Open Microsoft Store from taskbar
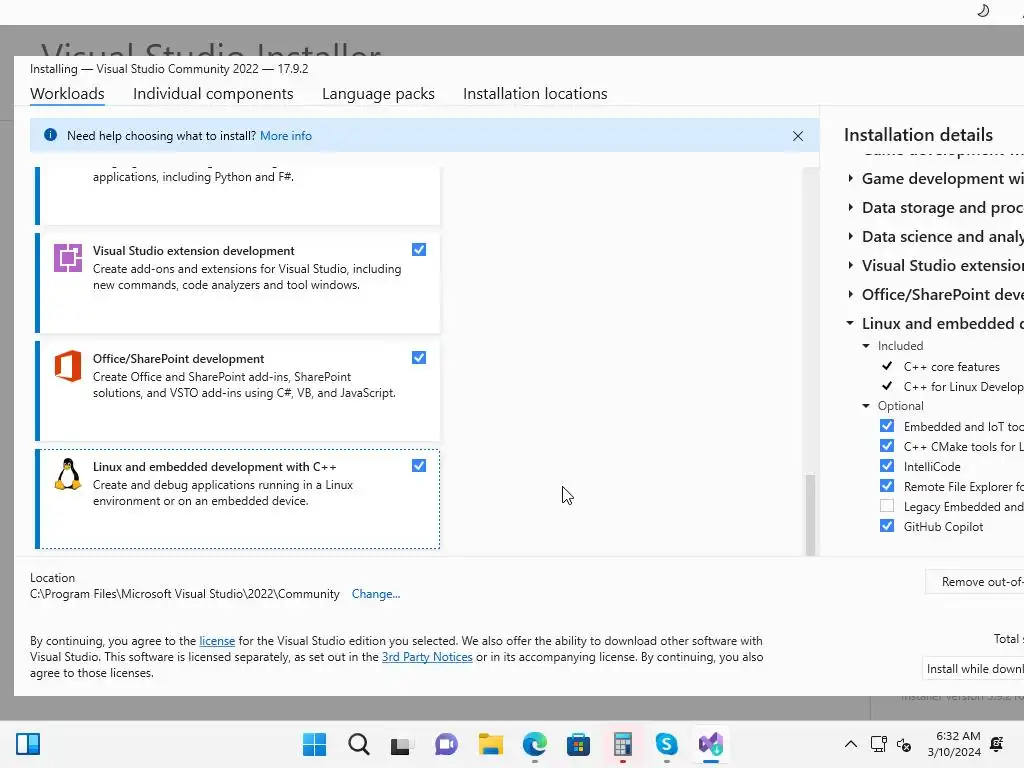Image resolution: width=1024 pixels, height=768 pixels. pos(578,744)
